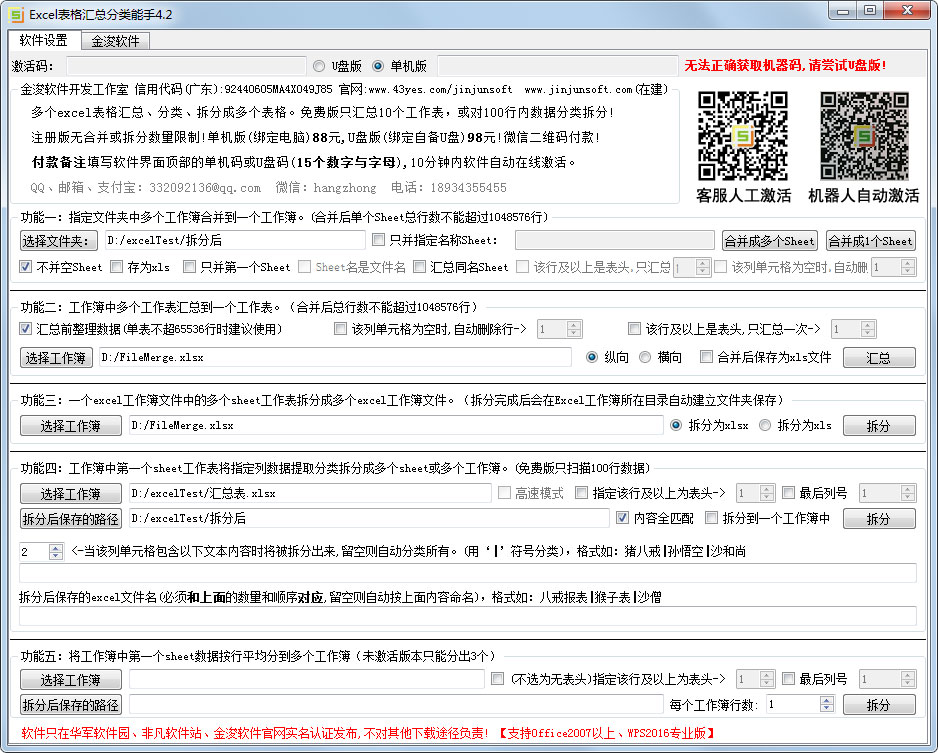Select 横向 merge direction
This screenshot has height=753, width=938.
645,357
